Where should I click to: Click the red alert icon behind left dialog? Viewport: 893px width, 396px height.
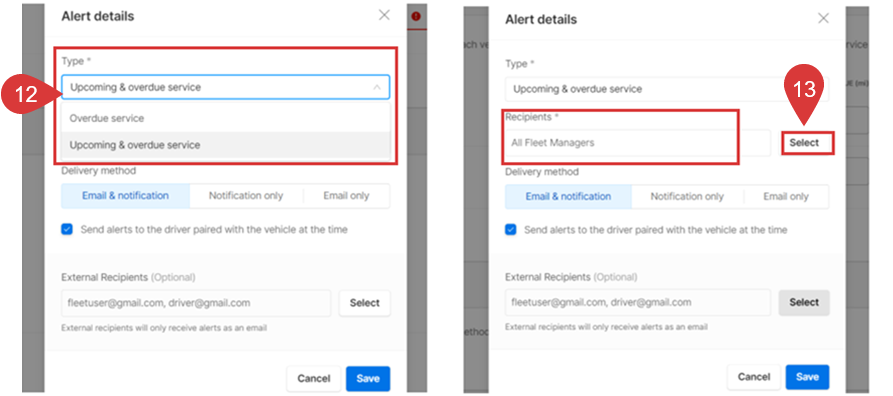click(416, 17)
